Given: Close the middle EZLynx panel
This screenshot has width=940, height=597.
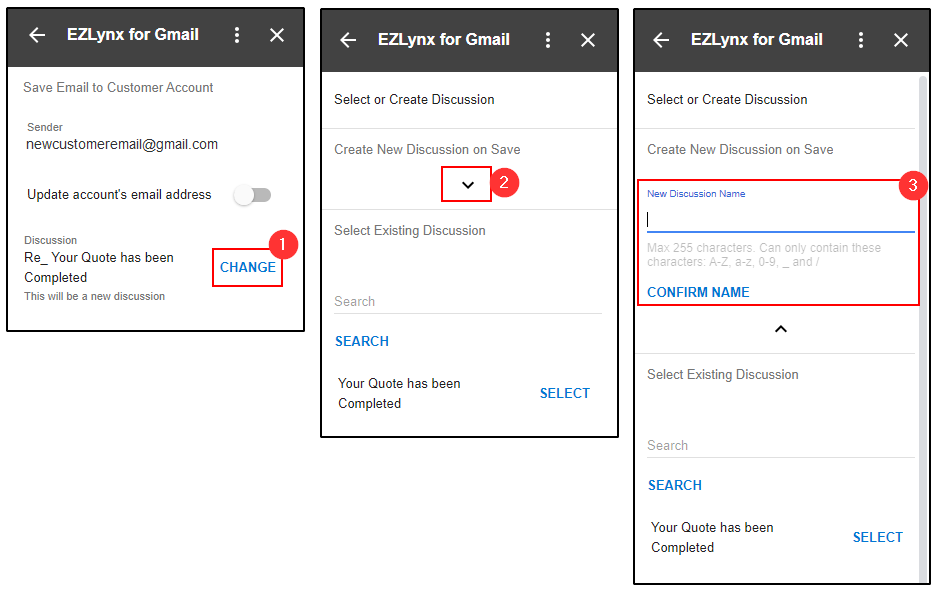Looking at the screenshot, I should [x=588, y=40].
